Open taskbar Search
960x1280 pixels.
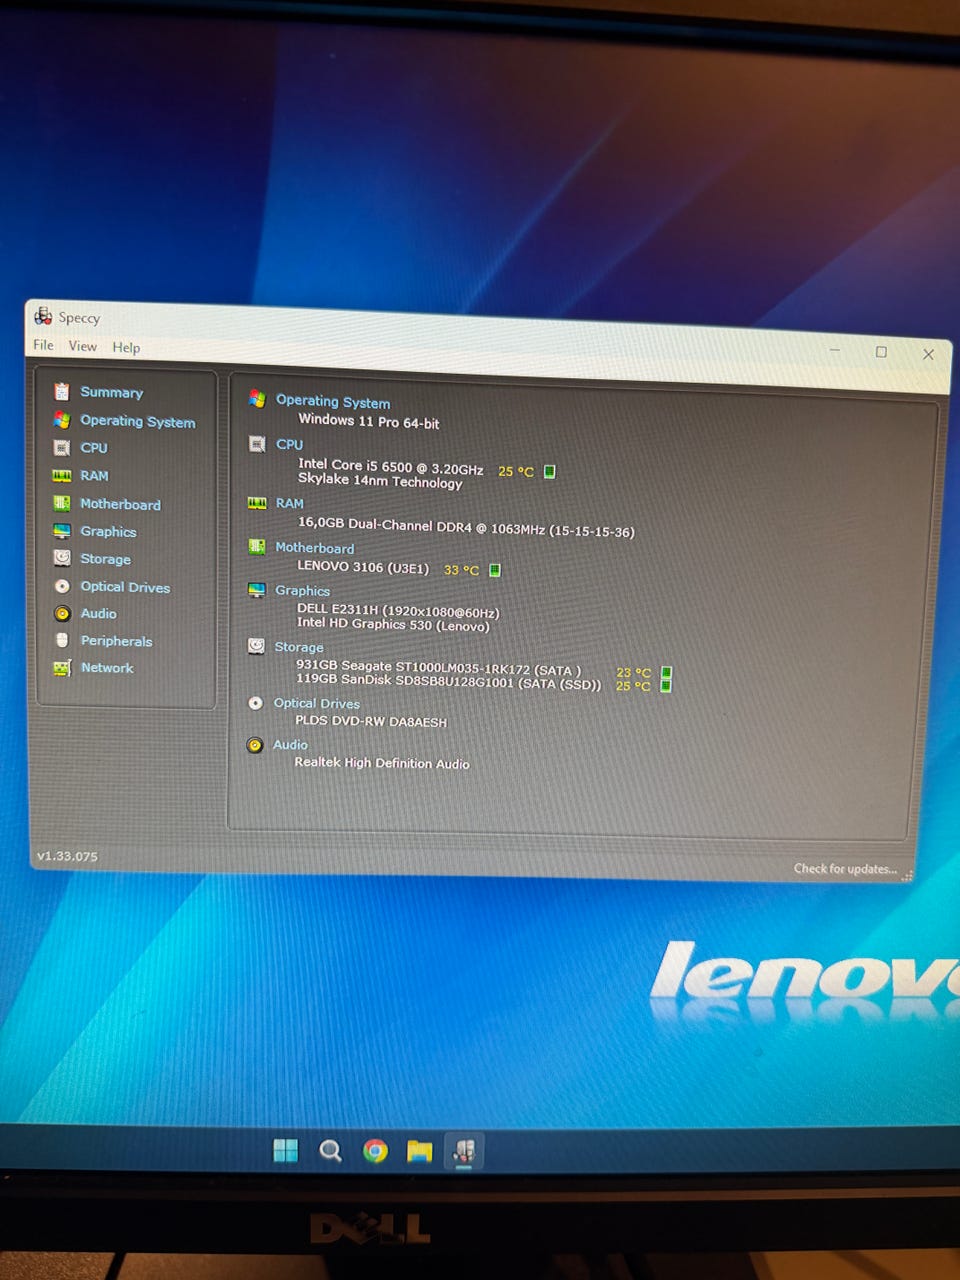pos(330,1151)
